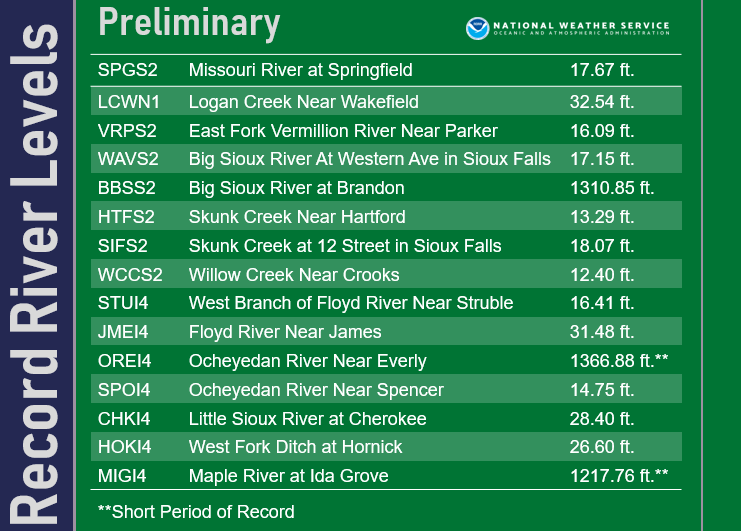Click 'Ocheyedan River Near Spencer'
Screen dimensions: 741x531
pyautogui.click(x=316, y=390)
